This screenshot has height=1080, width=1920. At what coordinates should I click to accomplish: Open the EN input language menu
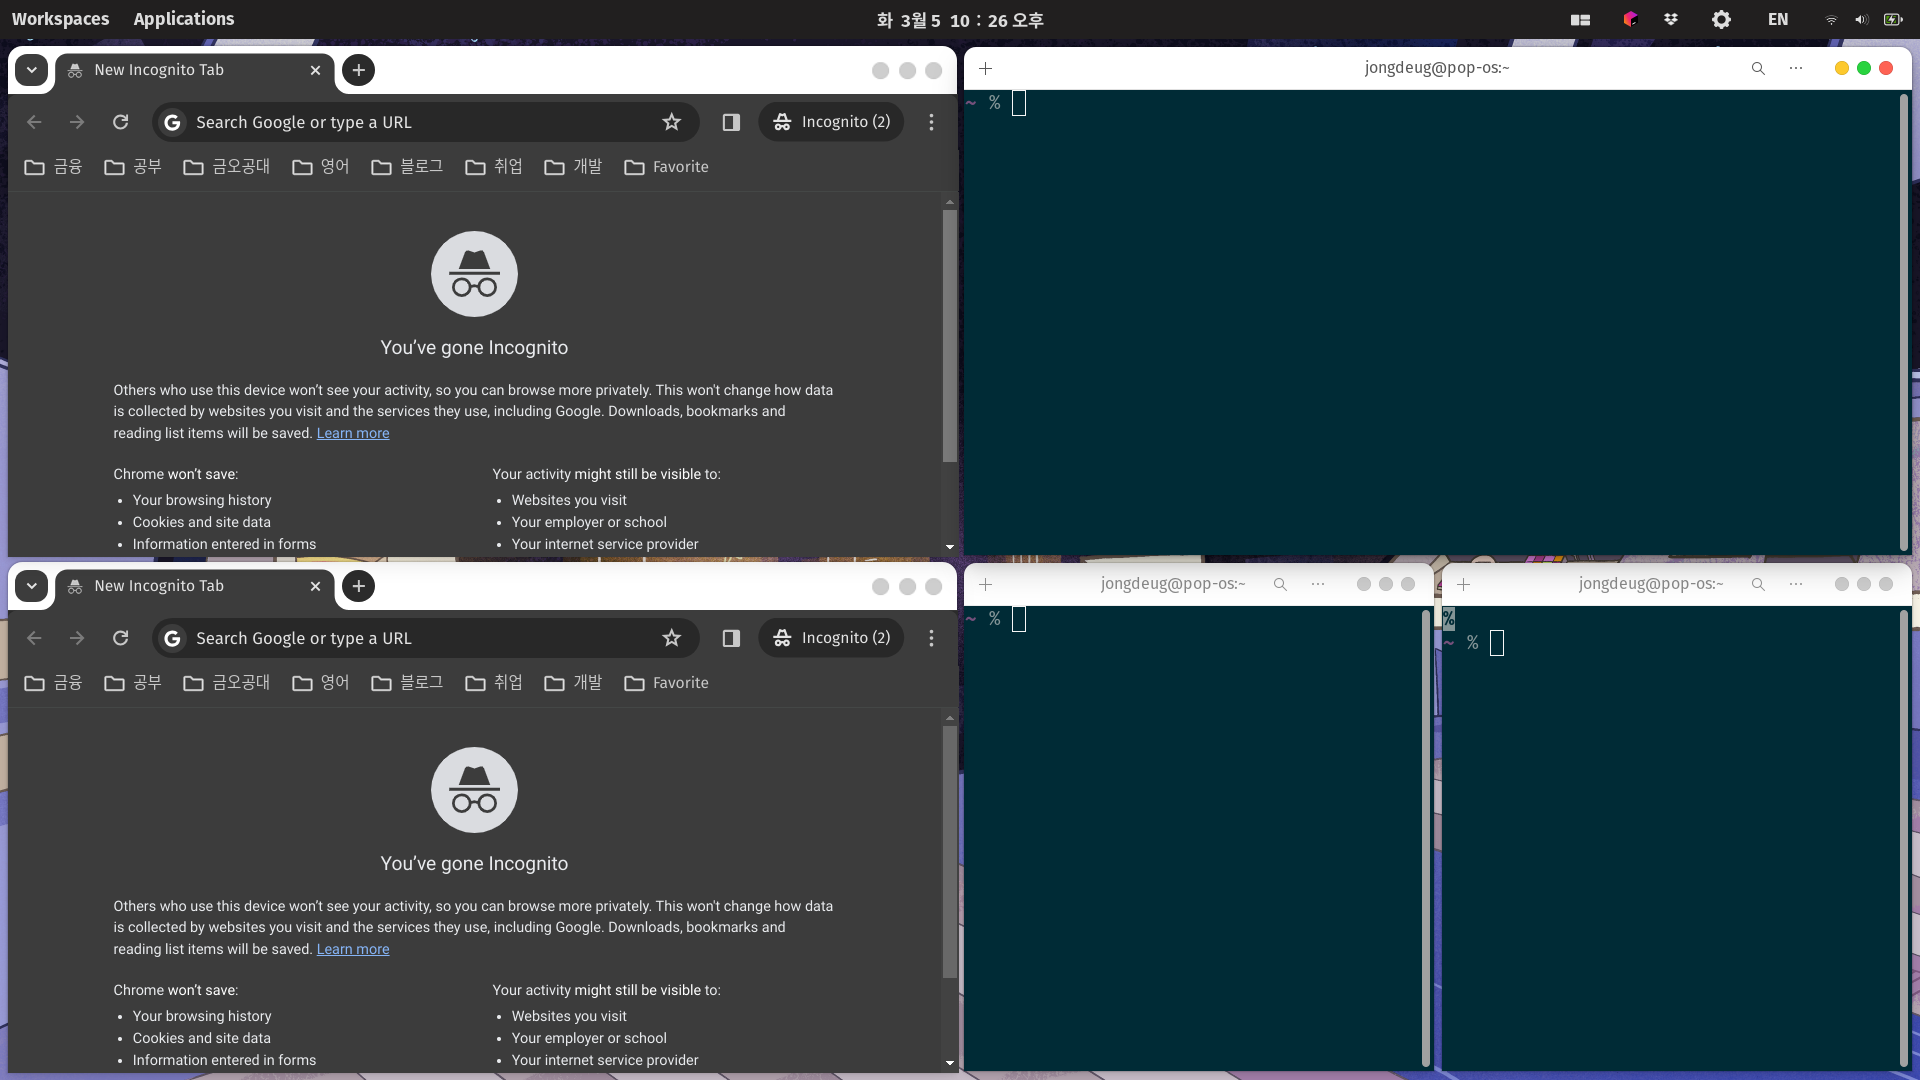1777,19
